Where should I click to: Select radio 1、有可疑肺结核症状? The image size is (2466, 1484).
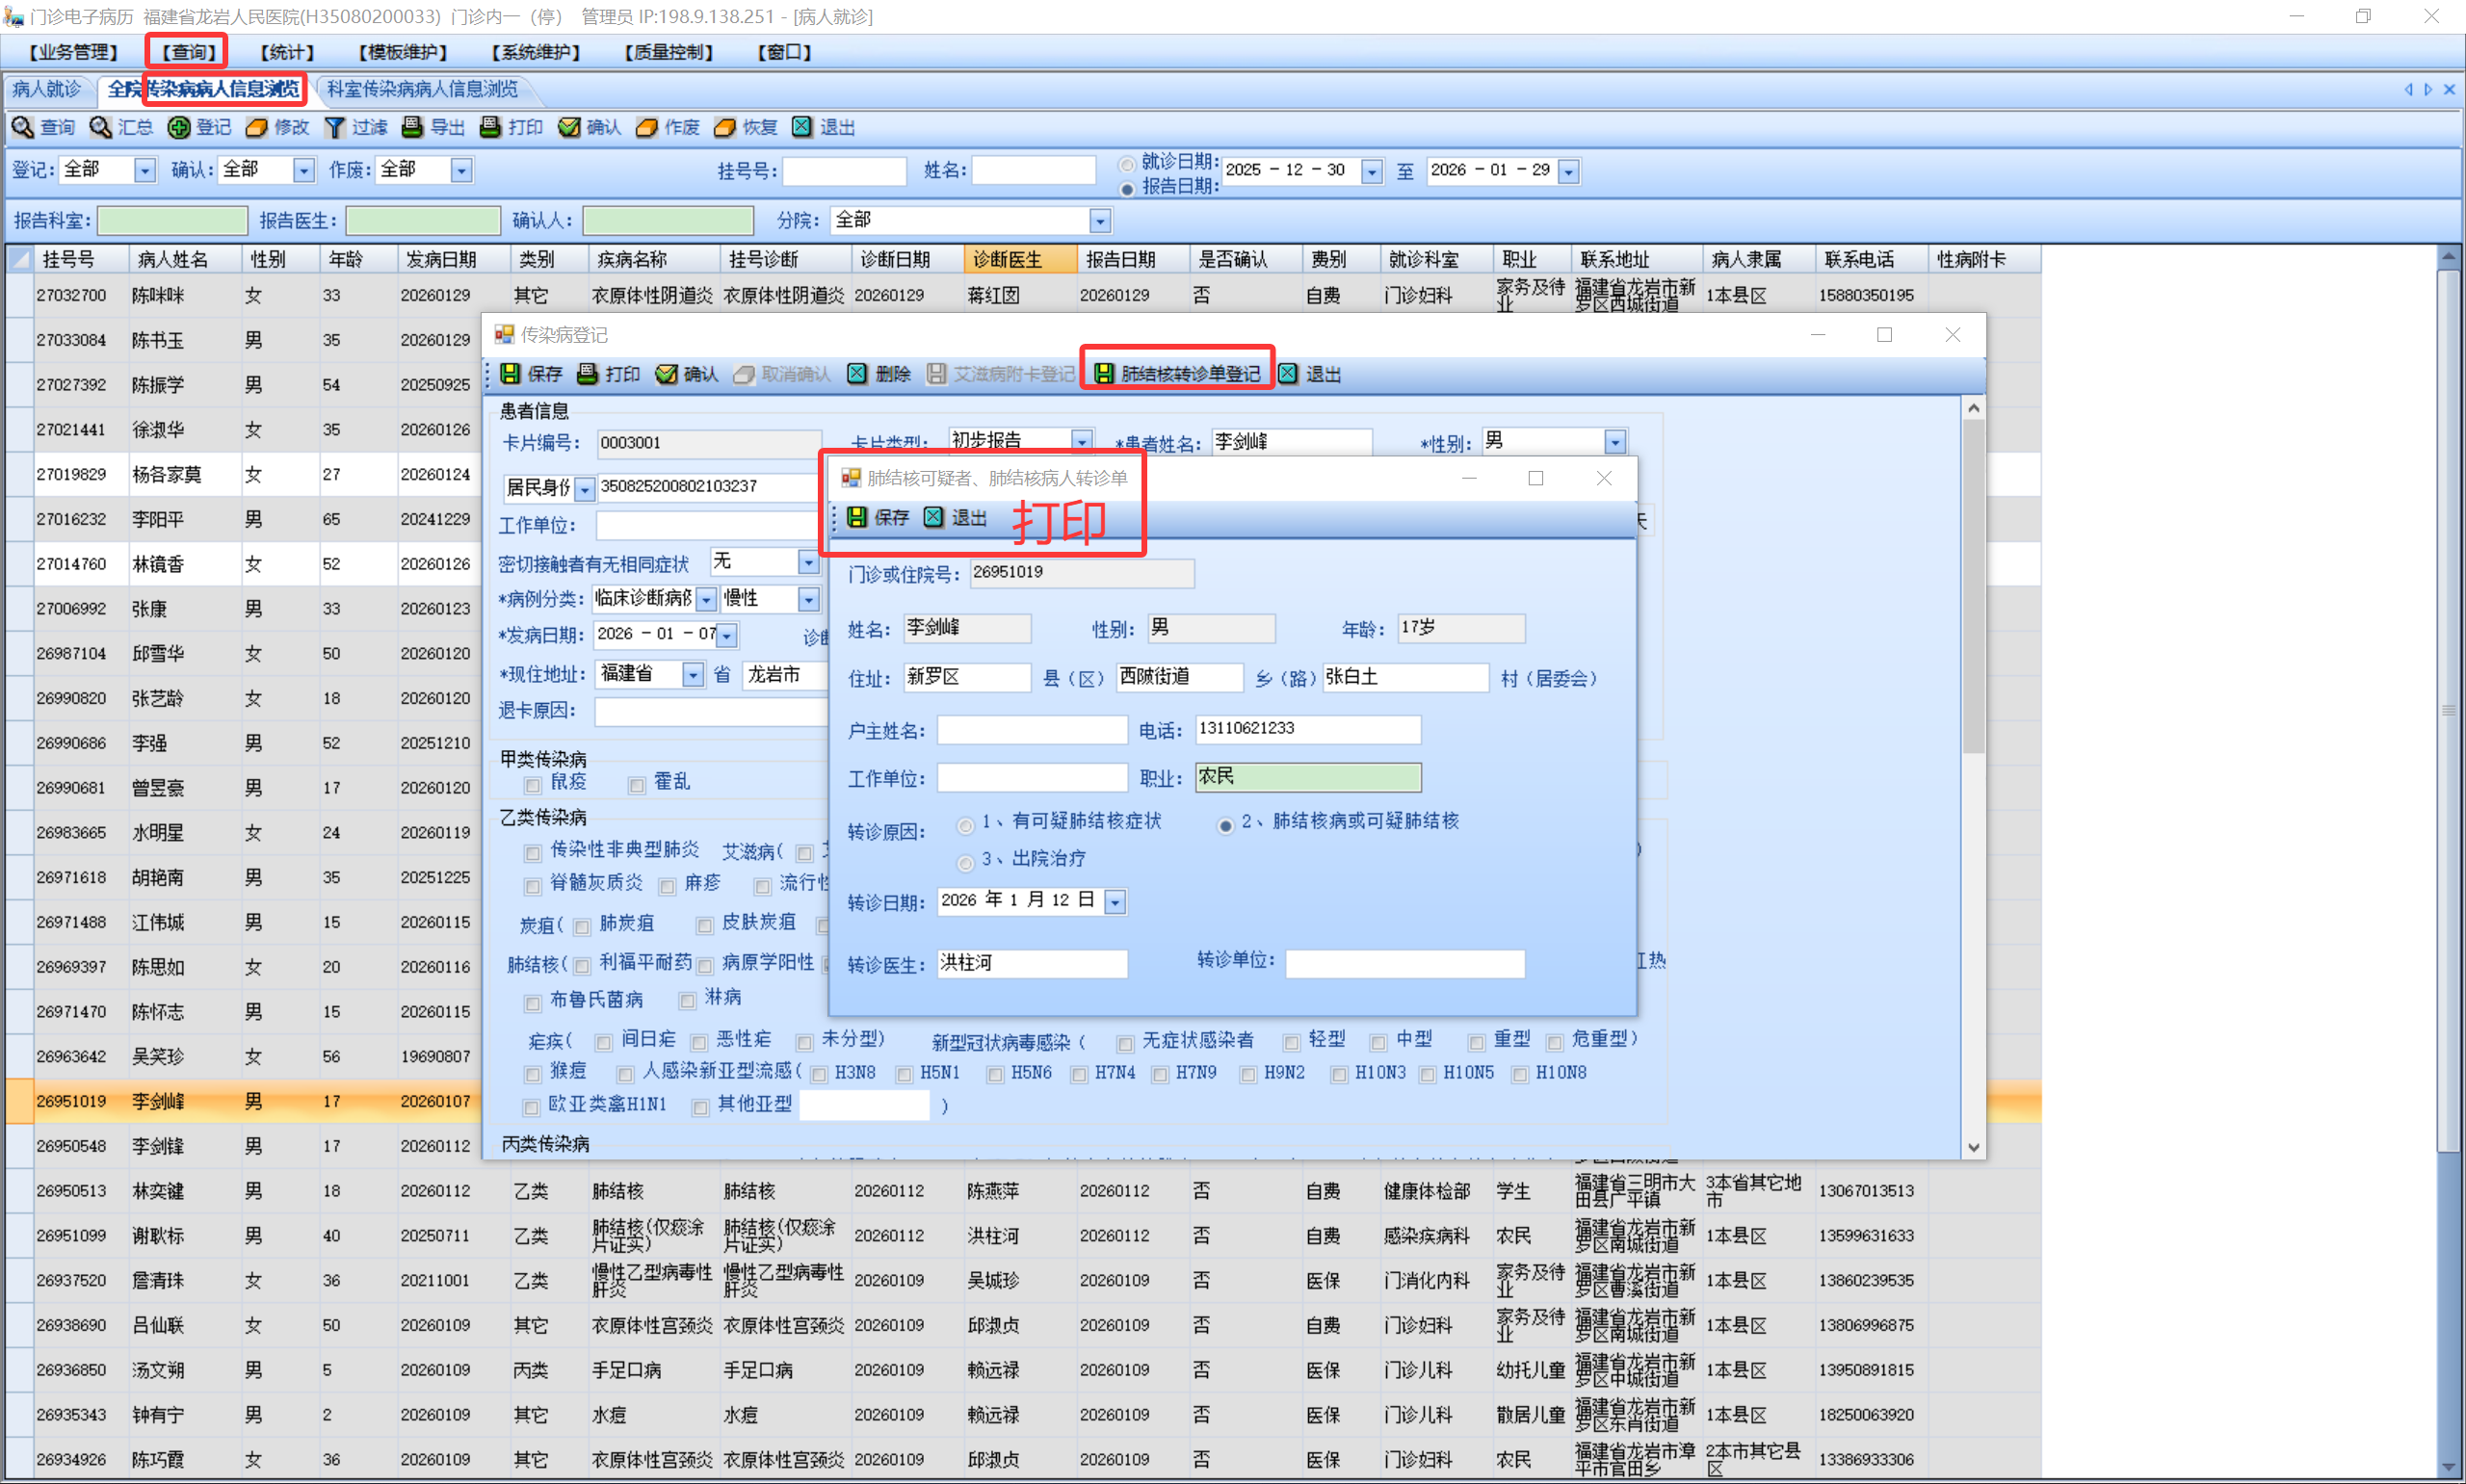point(965,825)
